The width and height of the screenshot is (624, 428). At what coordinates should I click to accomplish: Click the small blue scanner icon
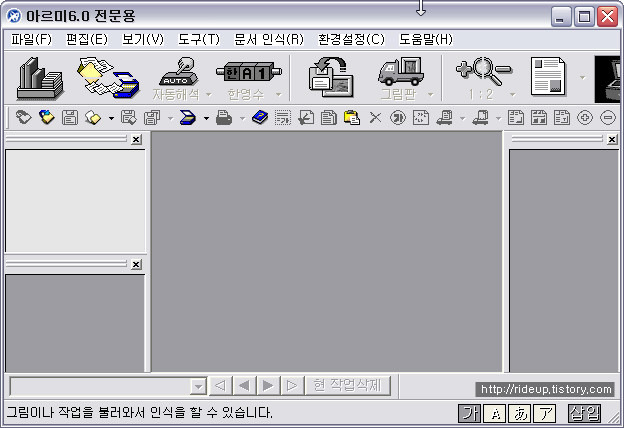[x=187, y=118]
